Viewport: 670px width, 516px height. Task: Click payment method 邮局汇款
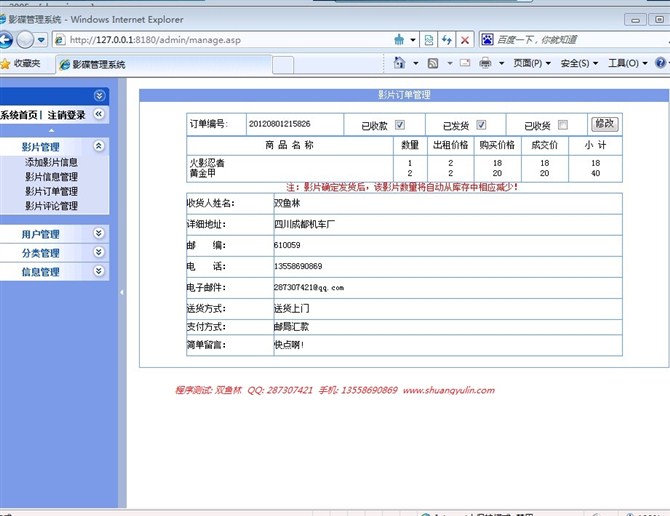tap(291, 327)
